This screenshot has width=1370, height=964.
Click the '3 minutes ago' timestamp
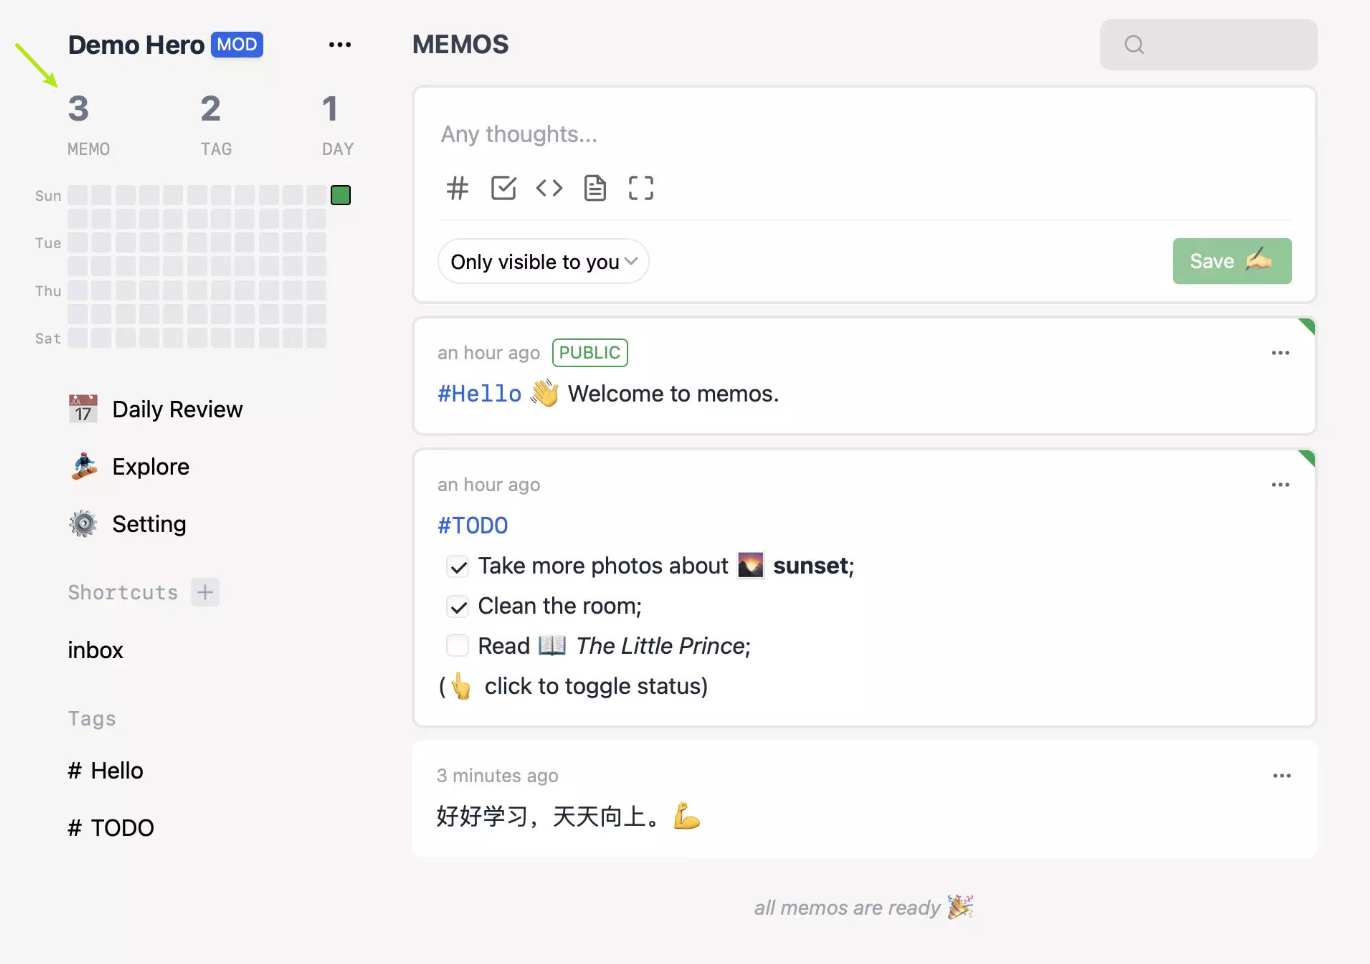click(497, 776)
